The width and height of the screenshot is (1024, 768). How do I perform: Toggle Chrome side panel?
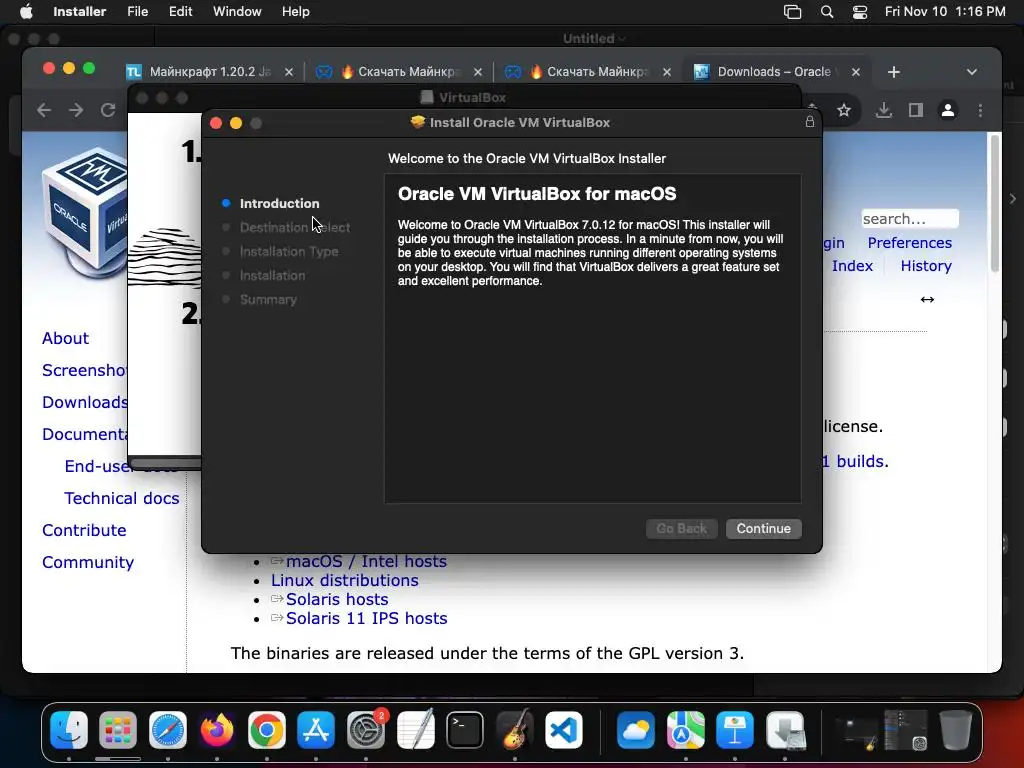916,110
